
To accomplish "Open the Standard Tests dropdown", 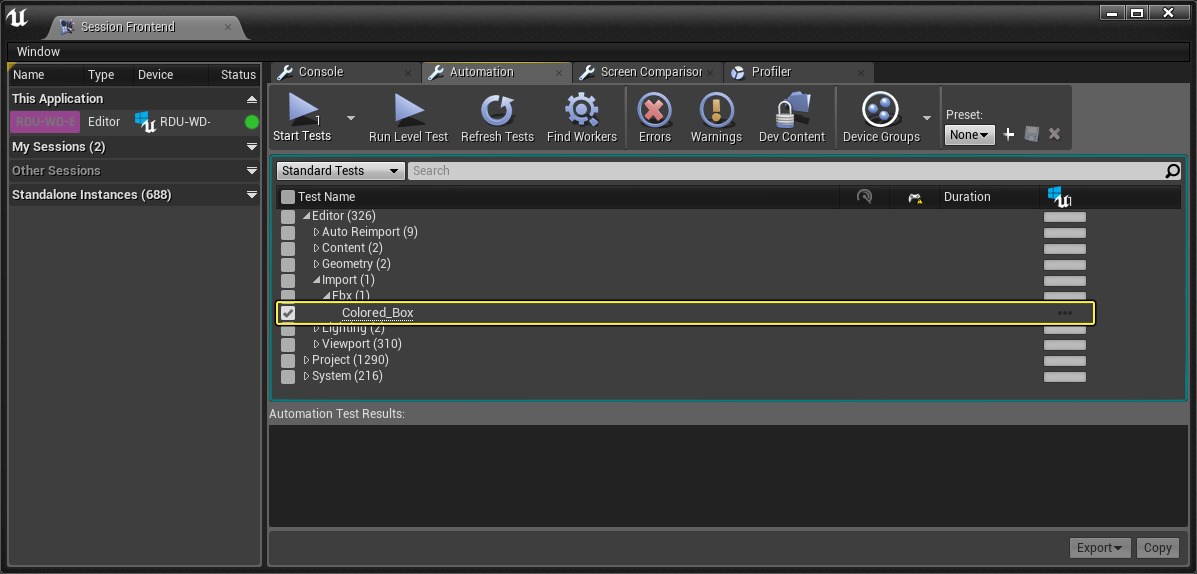I will click(341, 171).
